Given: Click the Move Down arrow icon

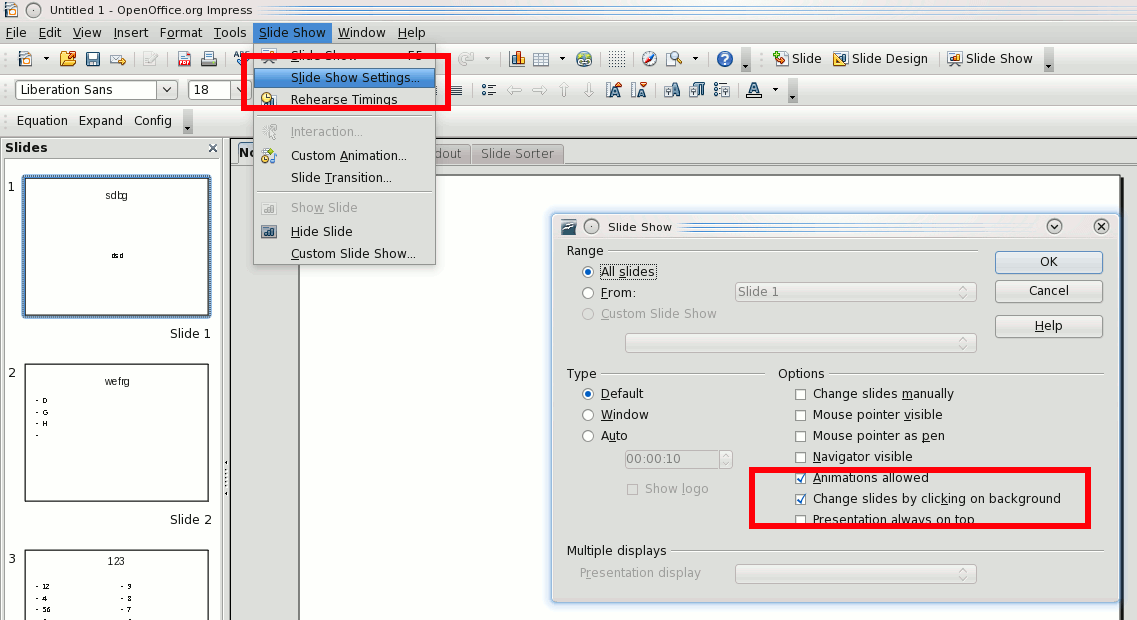Looking at the screenshot, I should coord(589,90).
